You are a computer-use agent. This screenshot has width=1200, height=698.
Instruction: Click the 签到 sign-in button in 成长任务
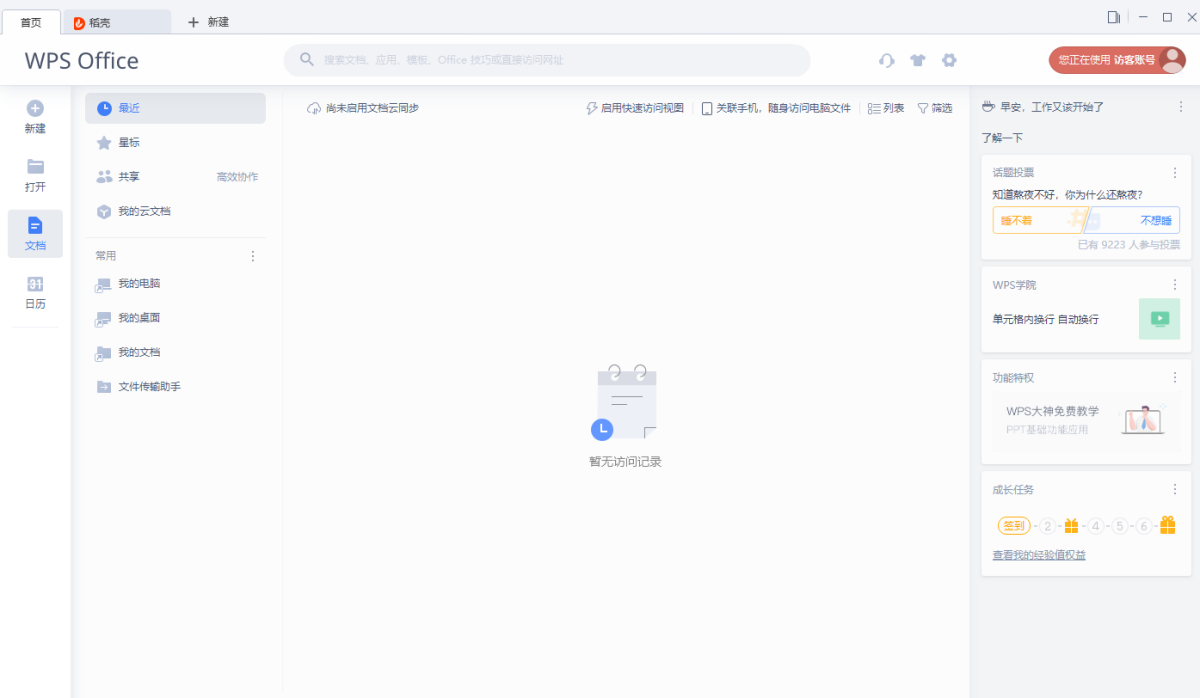click(1013, 525)
